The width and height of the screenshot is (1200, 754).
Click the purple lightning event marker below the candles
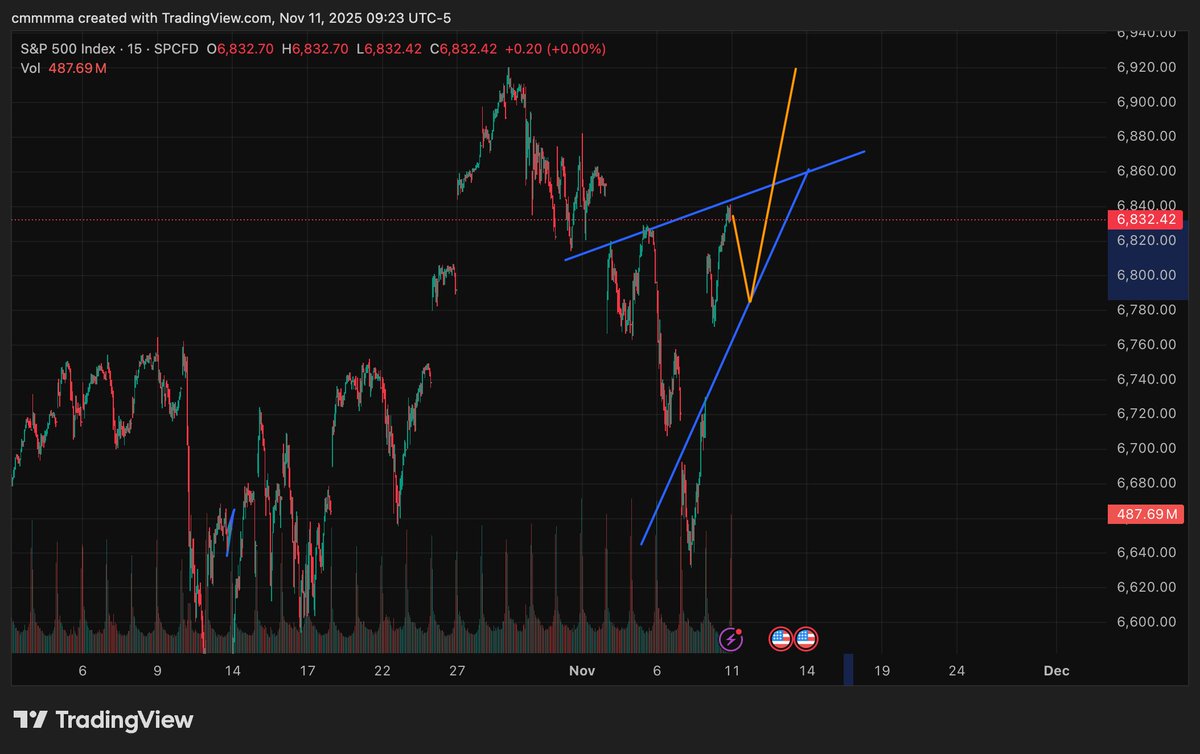733,637
